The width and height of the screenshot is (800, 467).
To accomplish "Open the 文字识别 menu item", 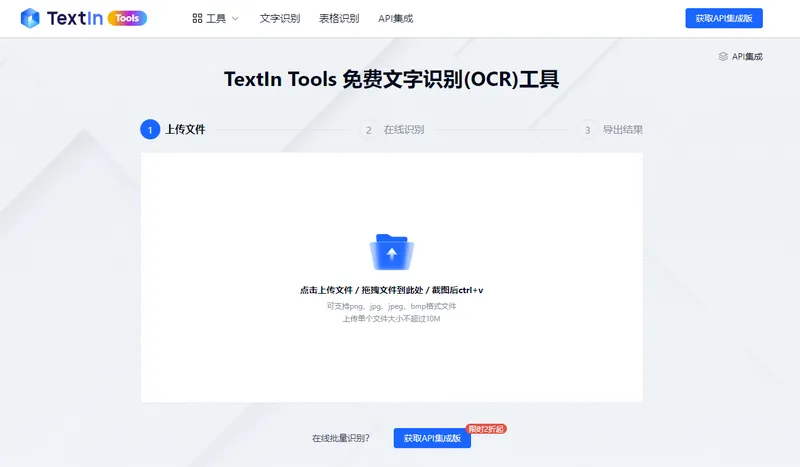I will 280,18.
